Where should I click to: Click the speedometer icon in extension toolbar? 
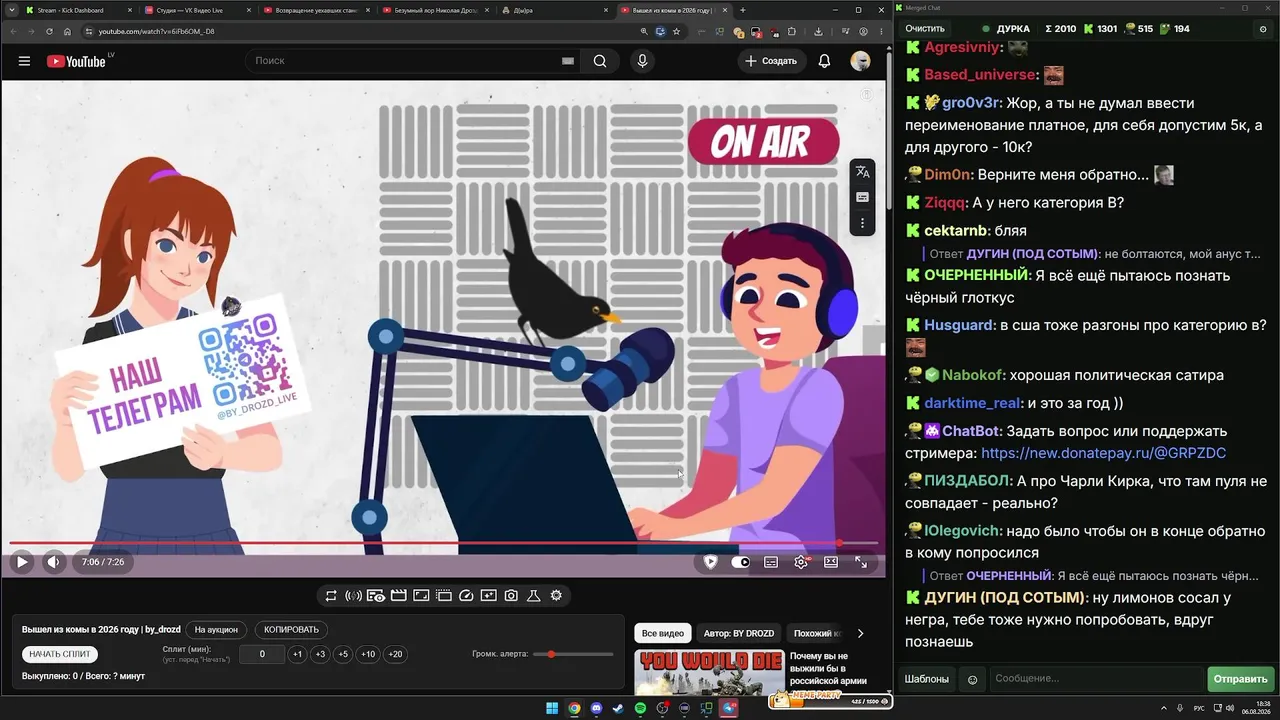tap(466, 596)
